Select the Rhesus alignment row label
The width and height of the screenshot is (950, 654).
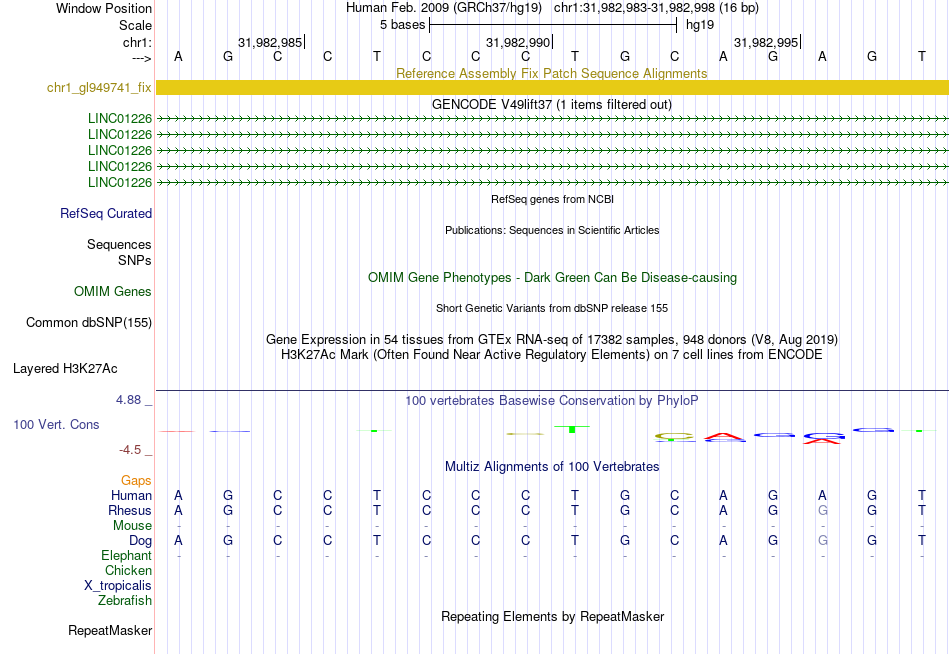130,510
